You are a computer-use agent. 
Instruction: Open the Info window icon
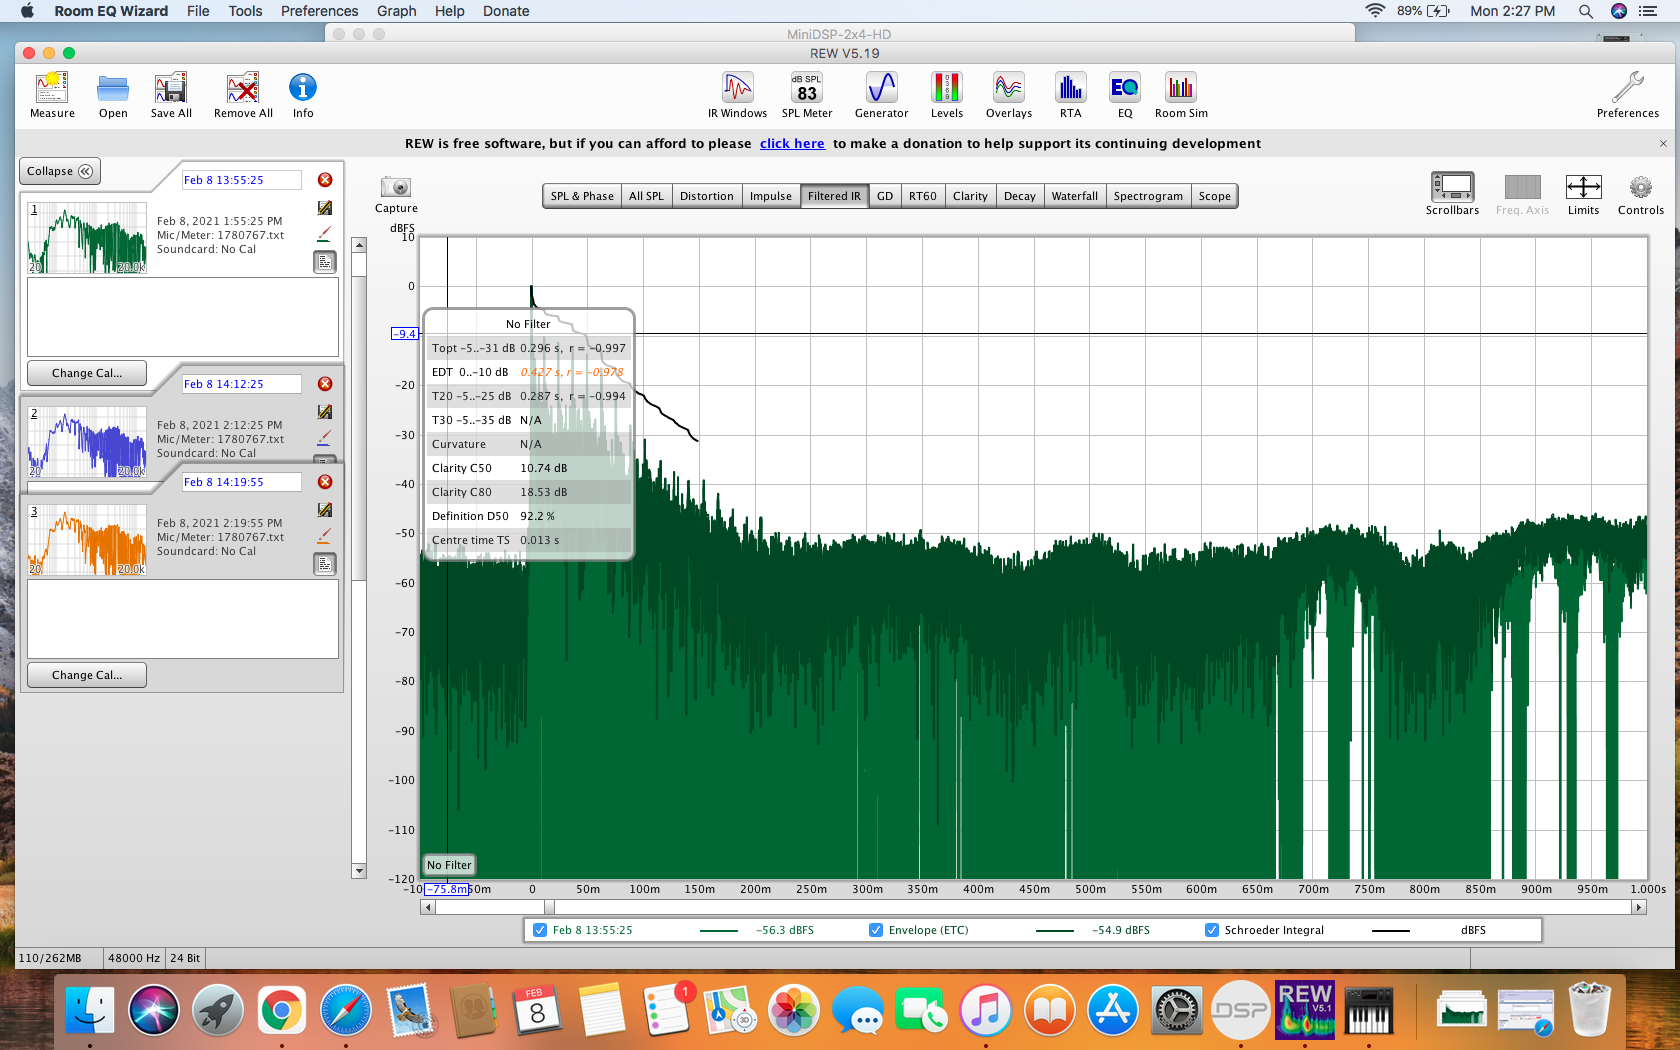tap(303, 95)
